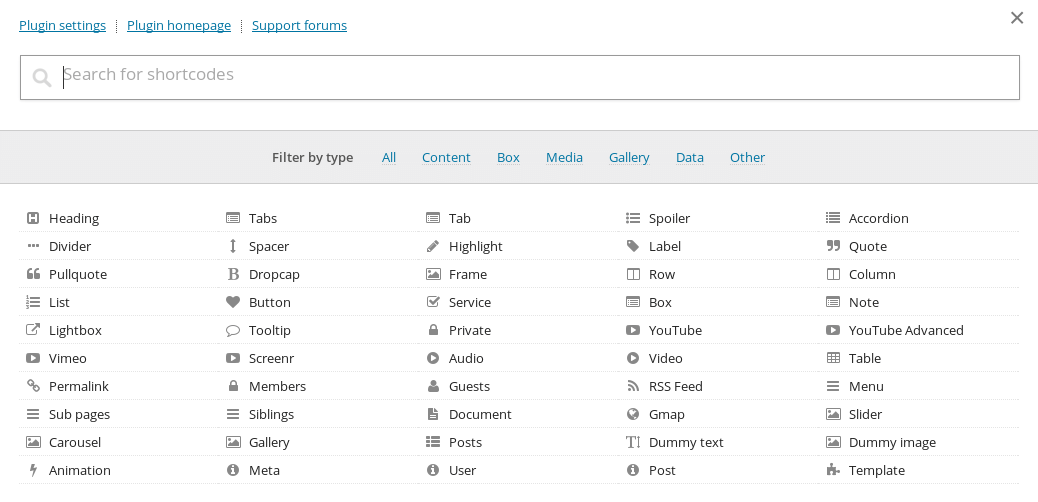
Task: Click the Private padlock icon
Action: pos(433,330)
